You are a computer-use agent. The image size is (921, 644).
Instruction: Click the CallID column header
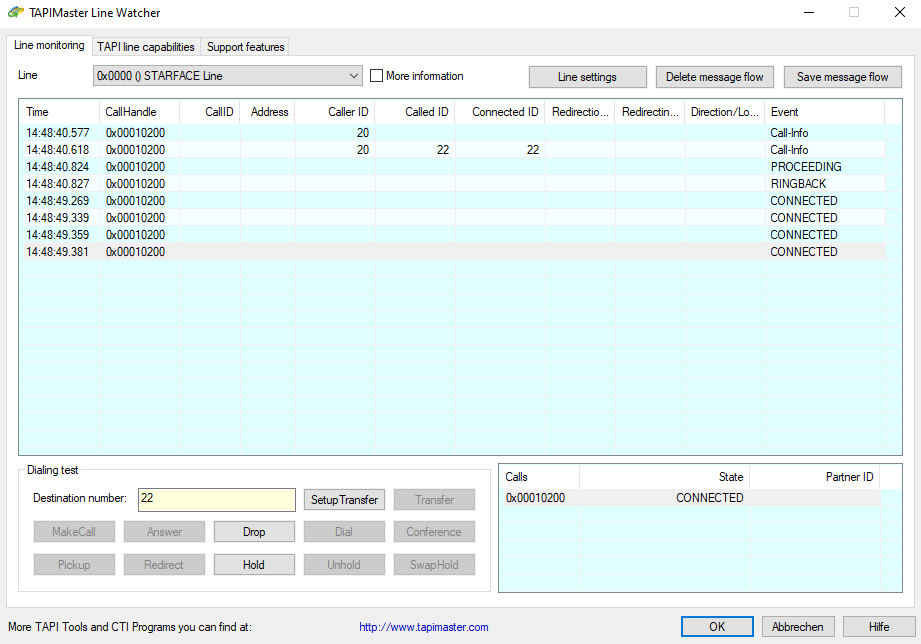[x=210, y=112]
